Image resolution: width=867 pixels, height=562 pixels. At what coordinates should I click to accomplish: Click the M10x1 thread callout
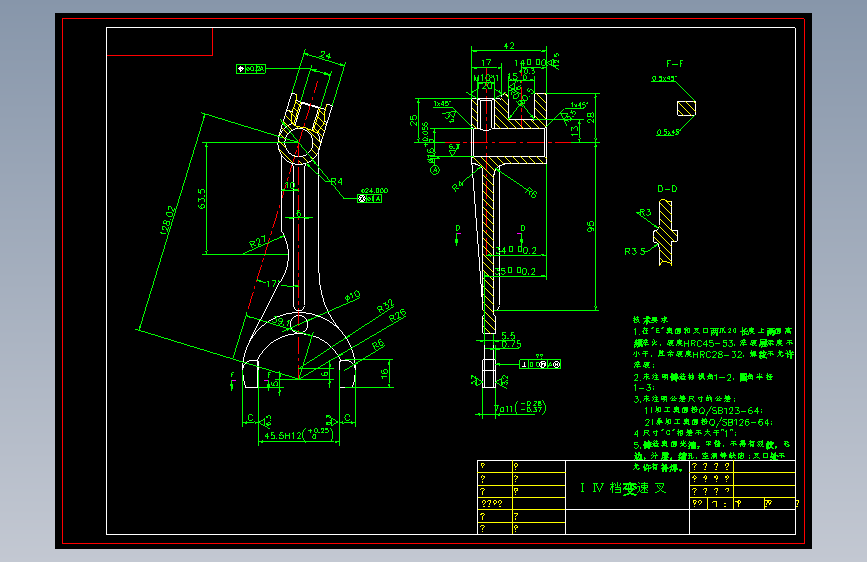pyautogui.click(x=486, y=77)
